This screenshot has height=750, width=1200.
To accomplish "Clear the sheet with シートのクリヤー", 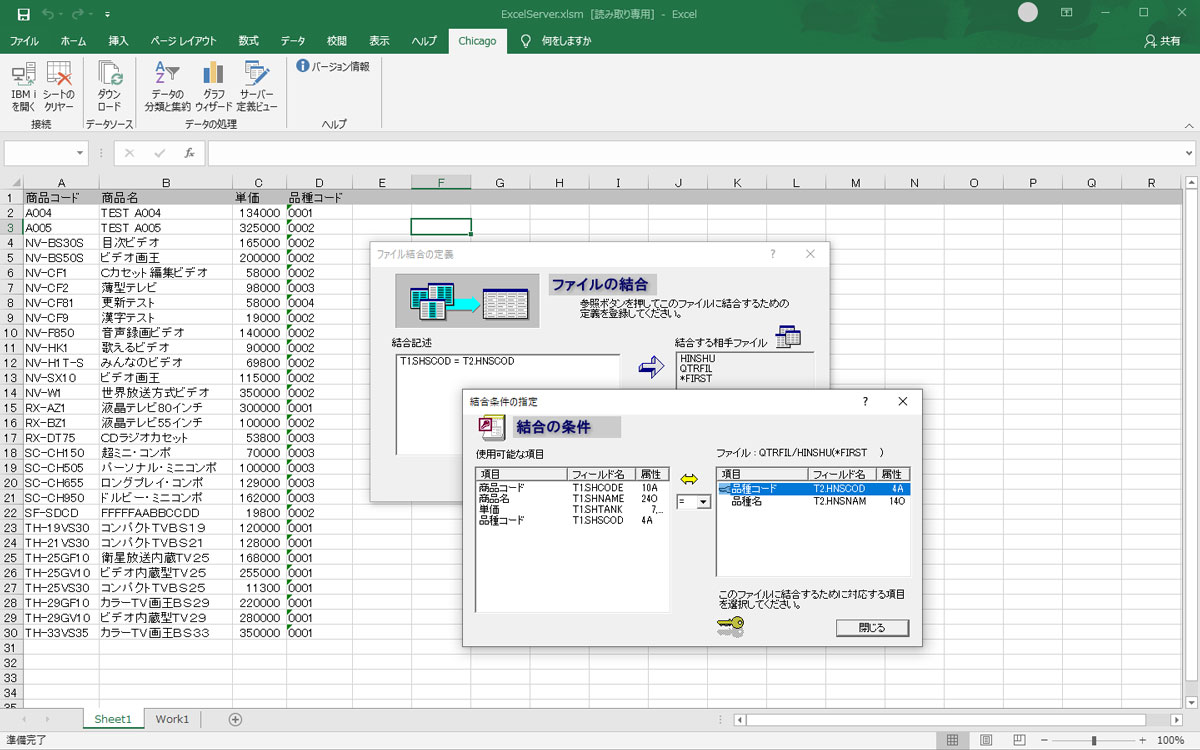I will coord(59,86).
